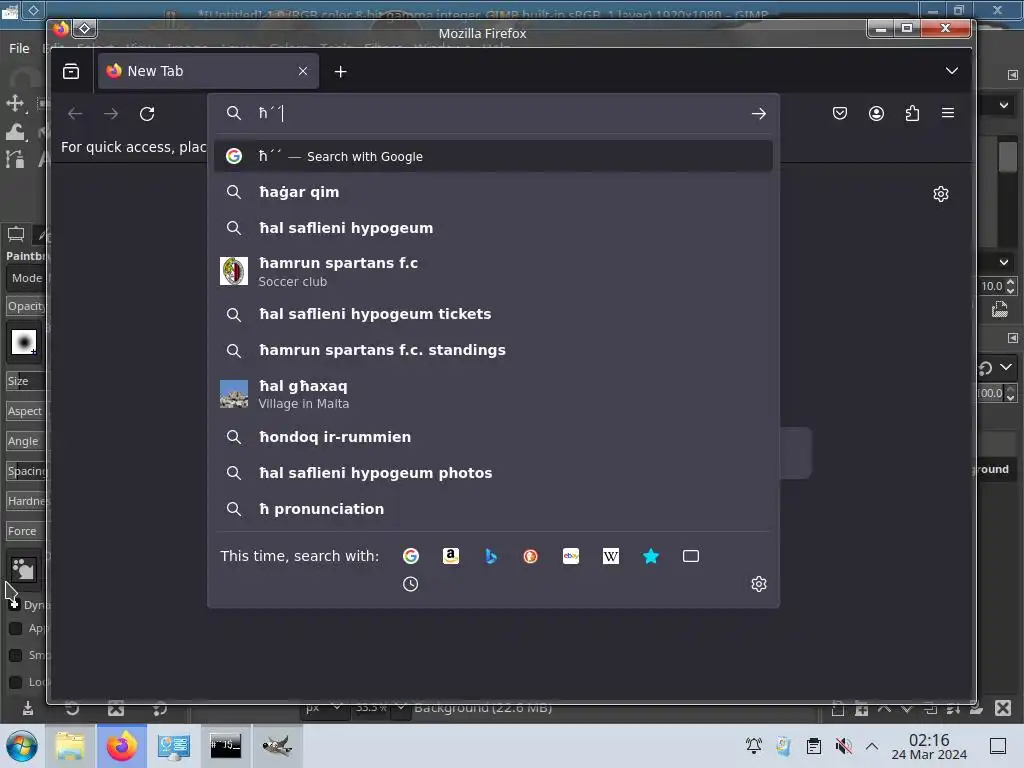
Task: Open Firefox View icon left of the tab
Action: (71, 71)
